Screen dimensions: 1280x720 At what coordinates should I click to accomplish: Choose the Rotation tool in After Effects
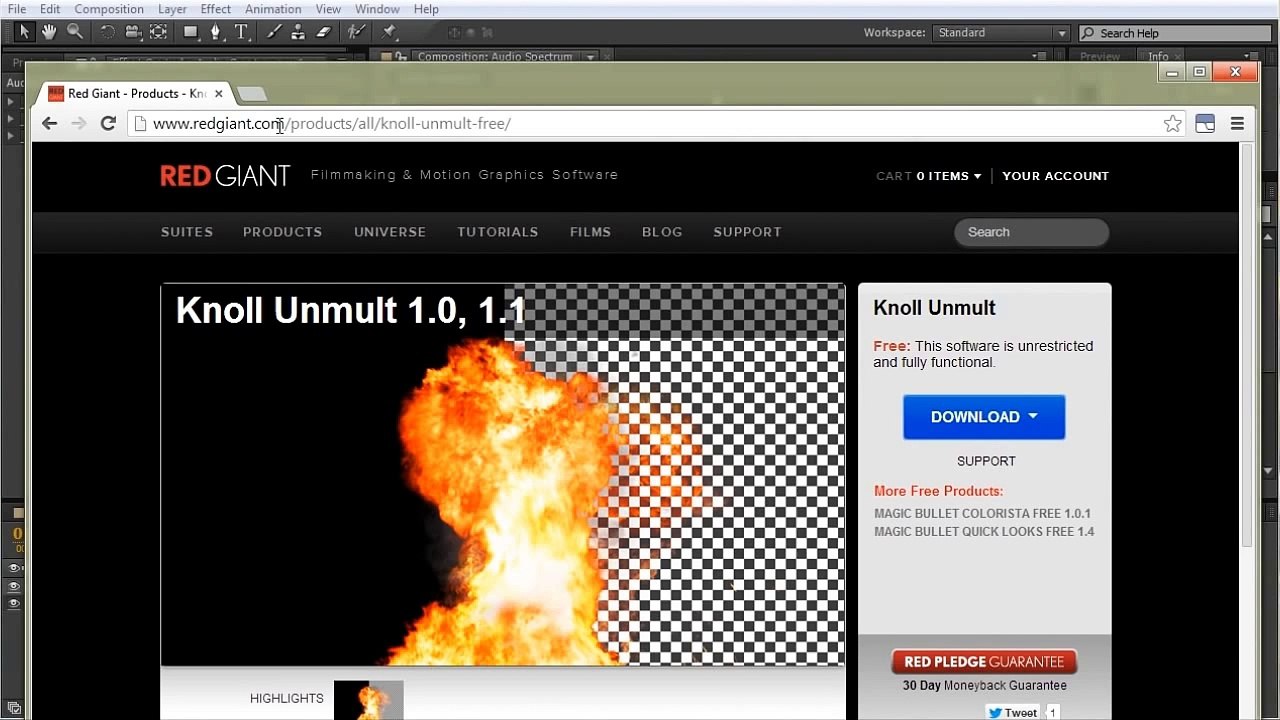click(107, 32)
